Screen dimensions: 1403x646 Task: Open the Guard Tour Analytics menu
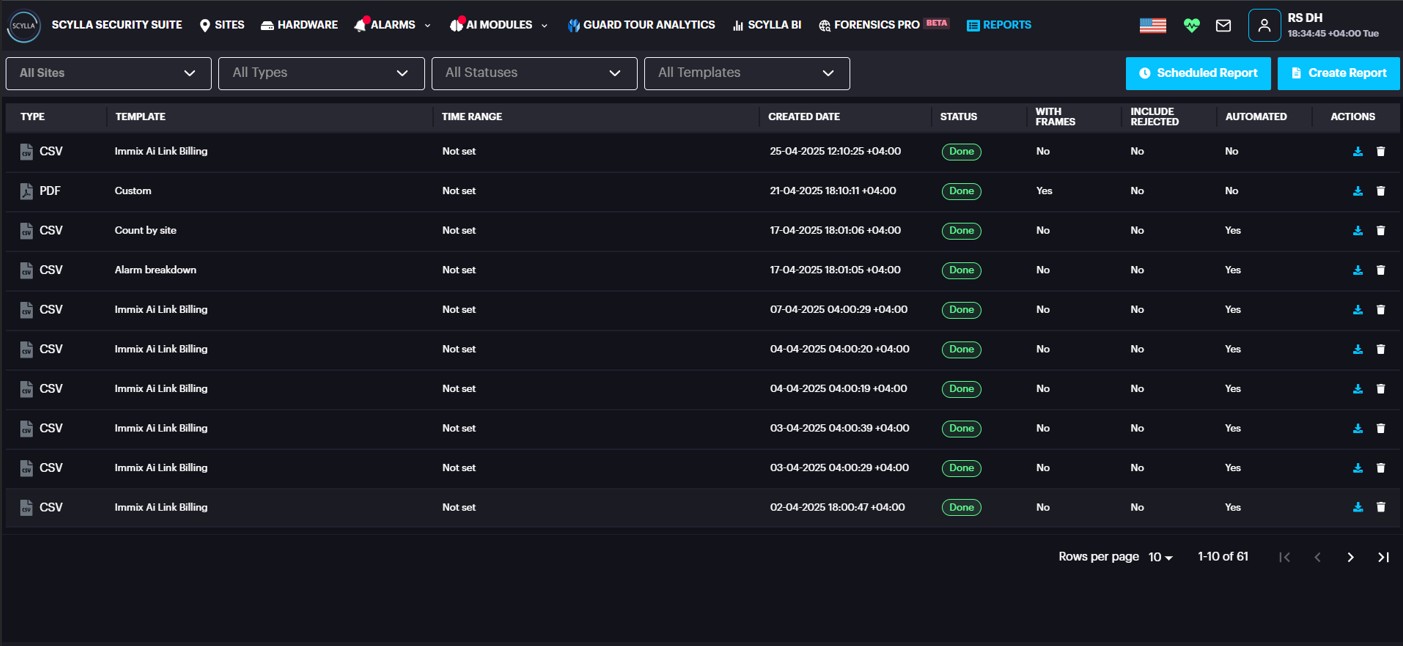pos(641,25)
